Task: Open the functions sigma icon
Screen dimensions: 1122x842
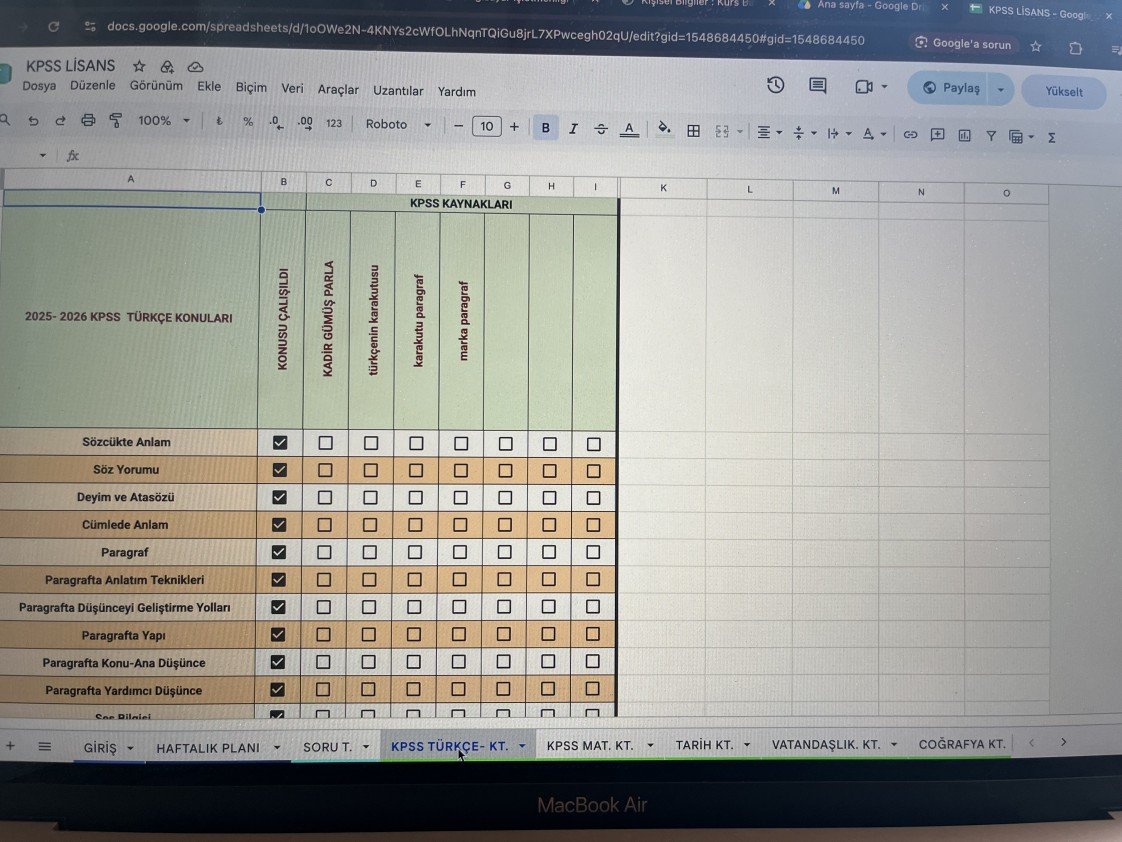Action: pos(1052,137)
